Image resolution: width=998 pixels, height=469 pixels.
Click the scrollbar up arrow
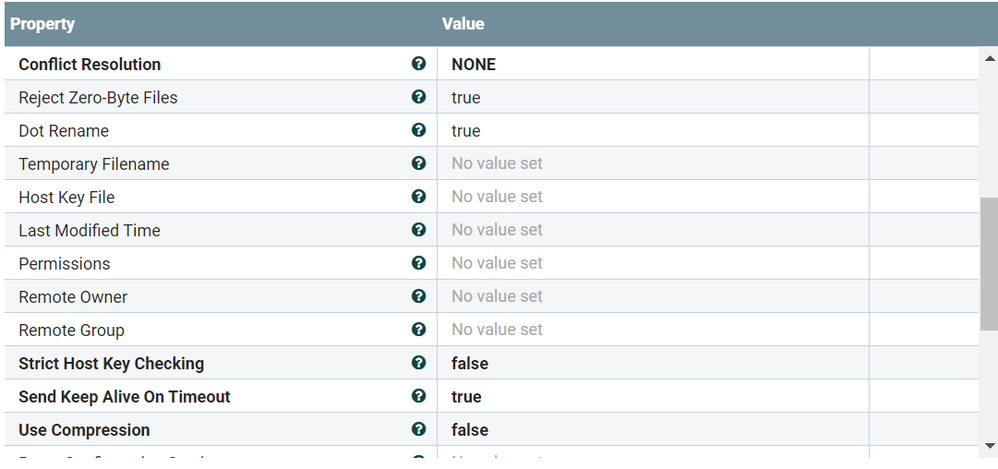click(x=989, y=58)
